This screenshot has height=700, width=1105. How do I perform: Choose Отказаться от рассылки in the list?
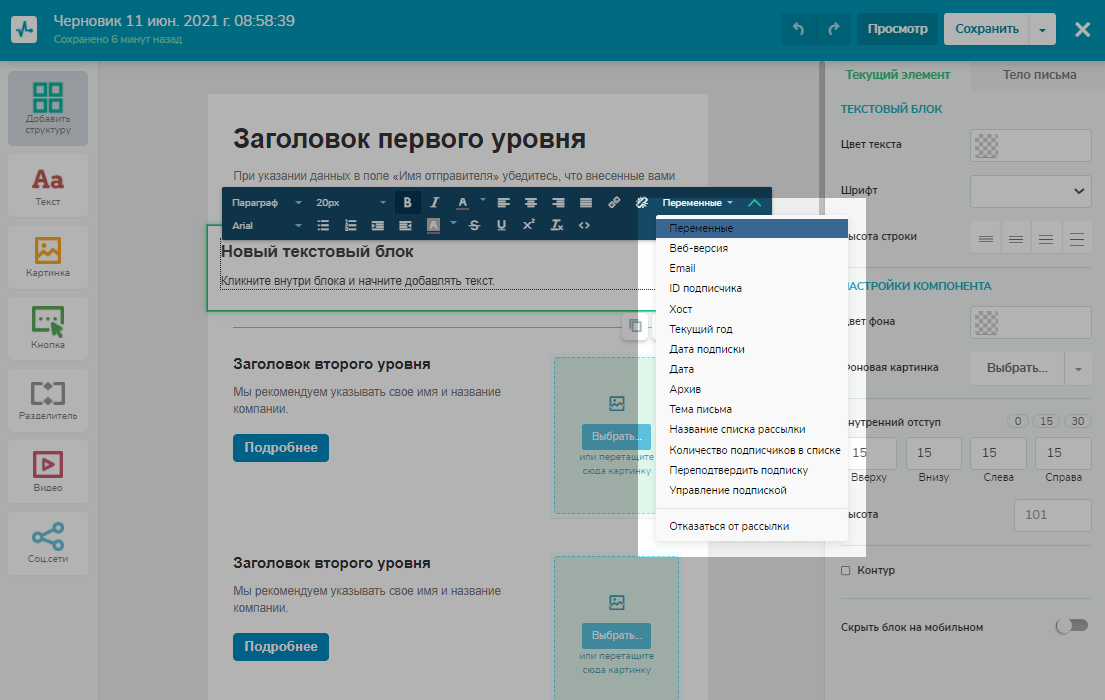point(729,526)
